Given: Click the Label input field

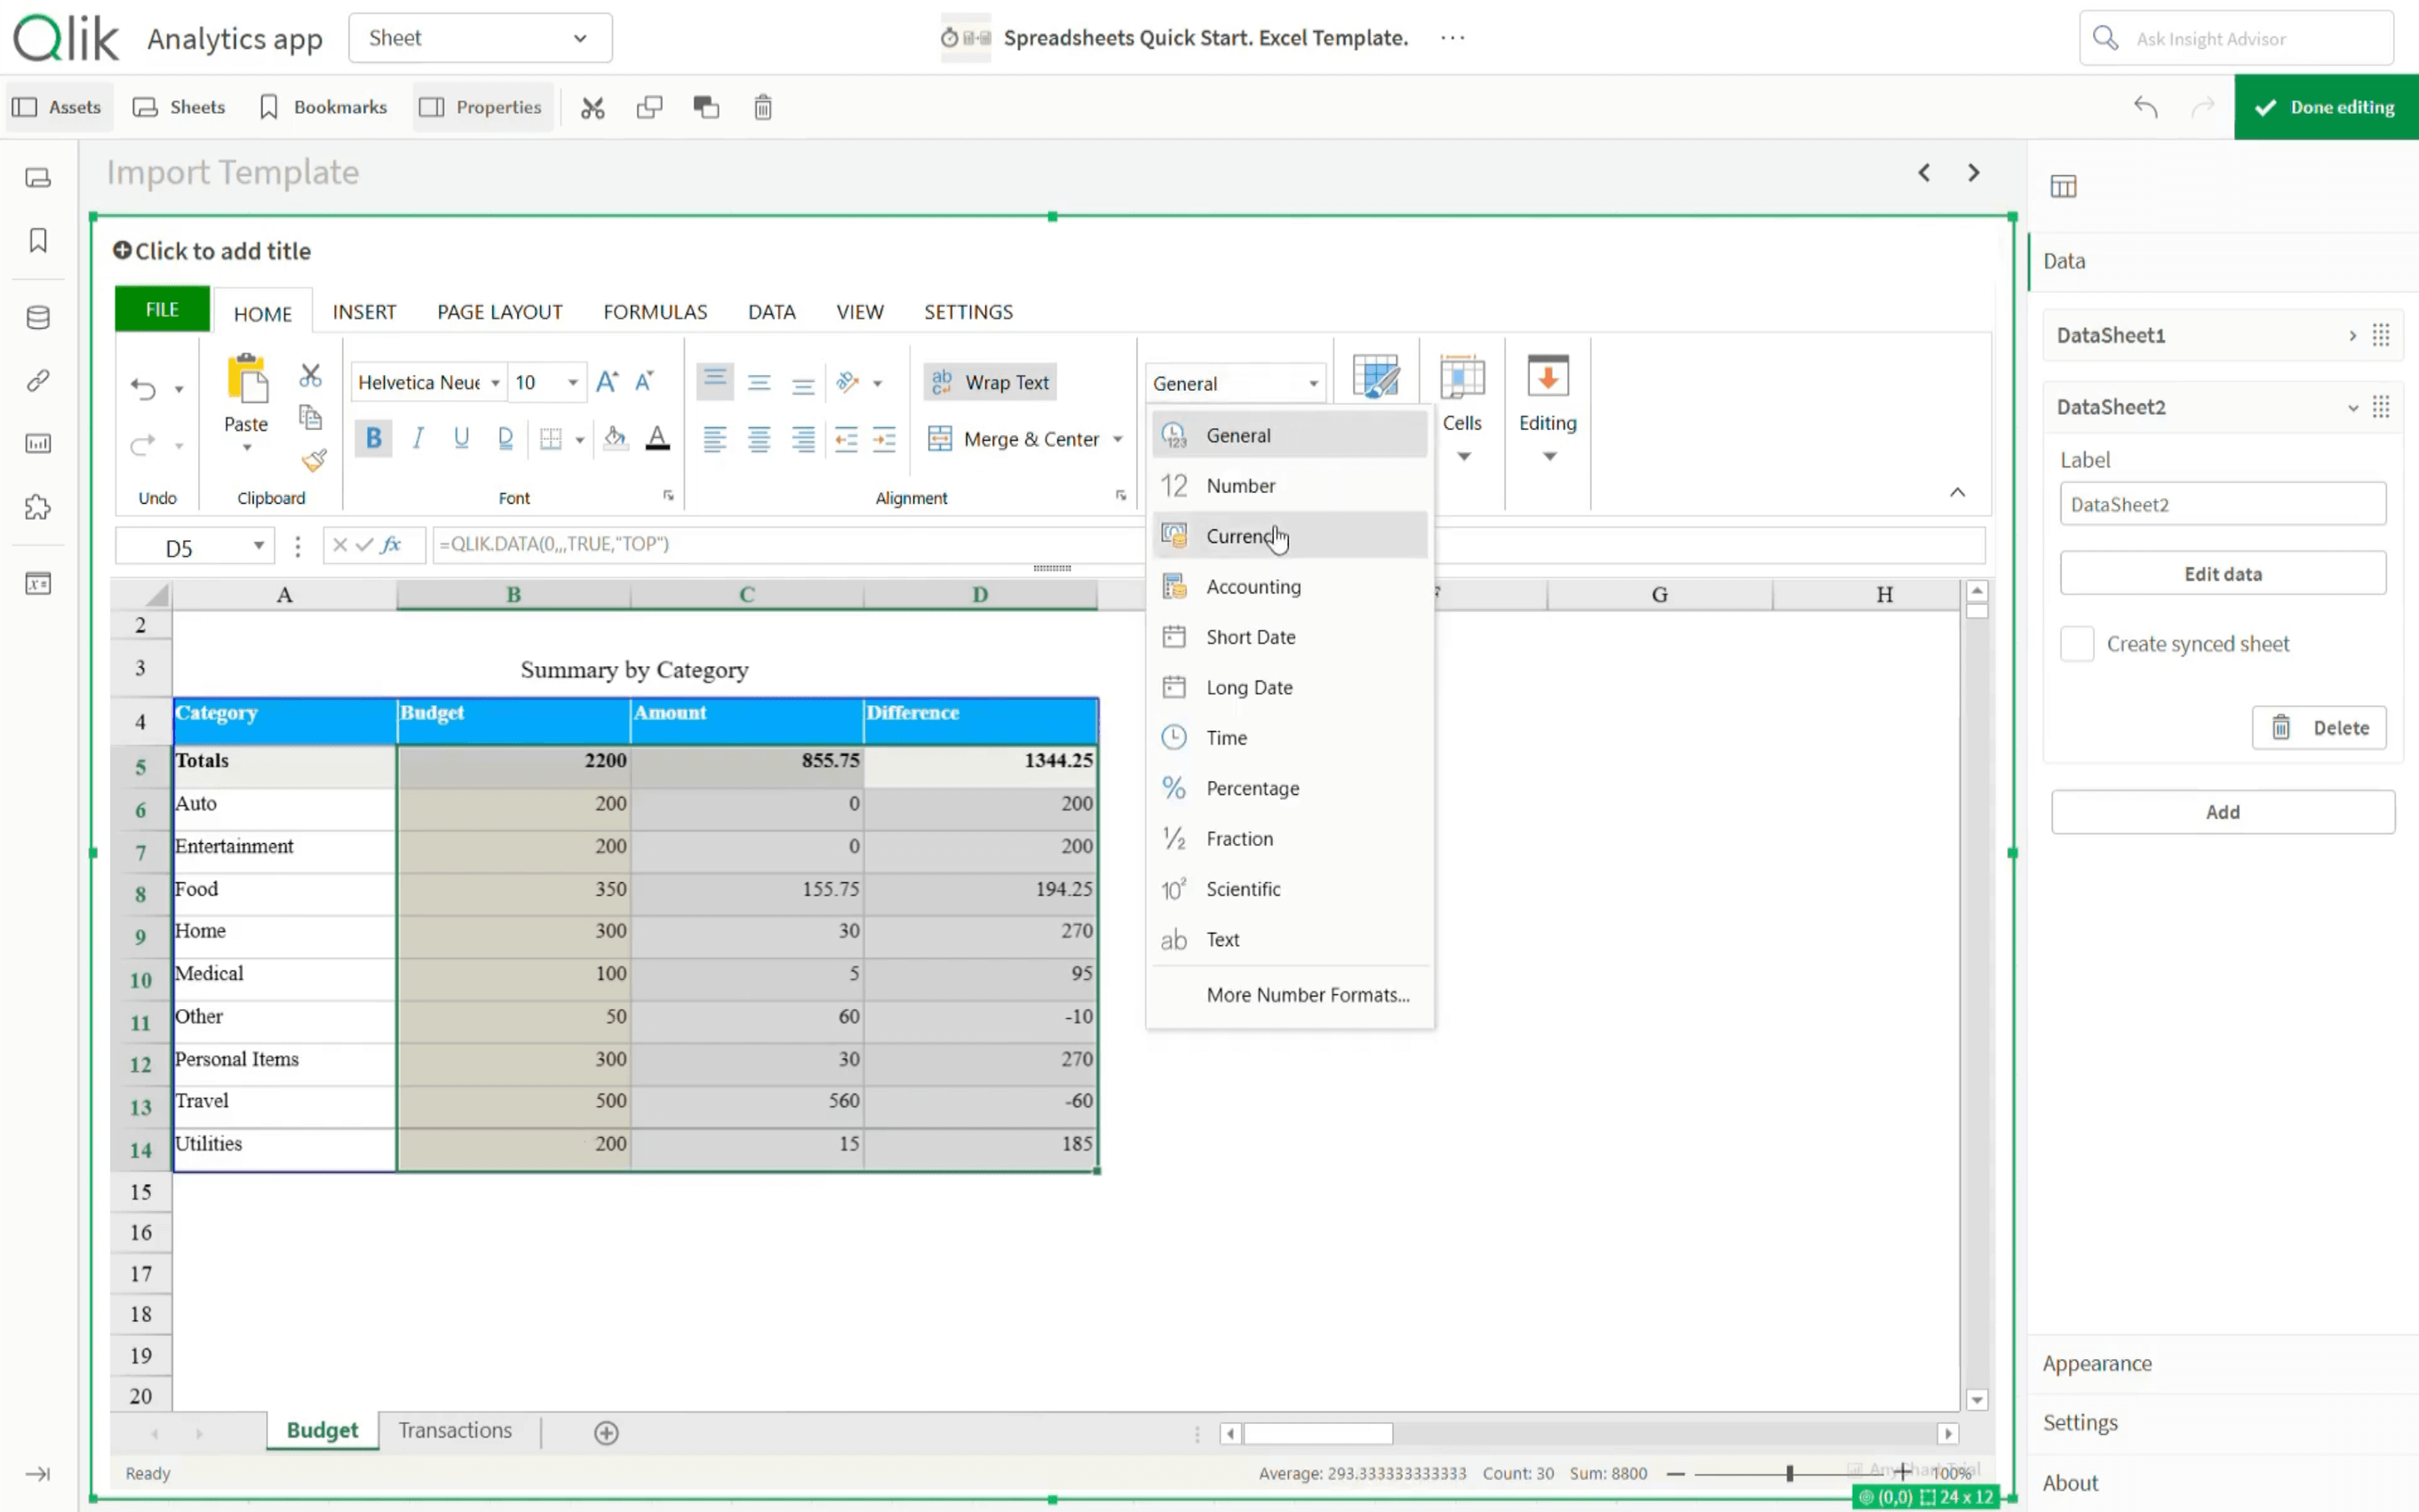Looking at the screenshot, I should coord(2221,504).
